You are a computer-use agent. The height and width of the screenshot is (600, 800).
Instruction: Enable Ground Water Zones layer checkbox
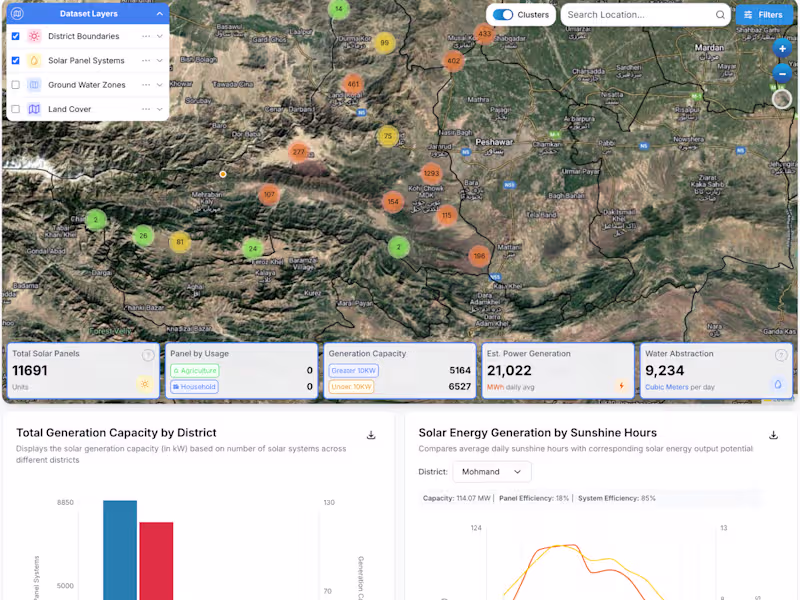coord(15,85)
